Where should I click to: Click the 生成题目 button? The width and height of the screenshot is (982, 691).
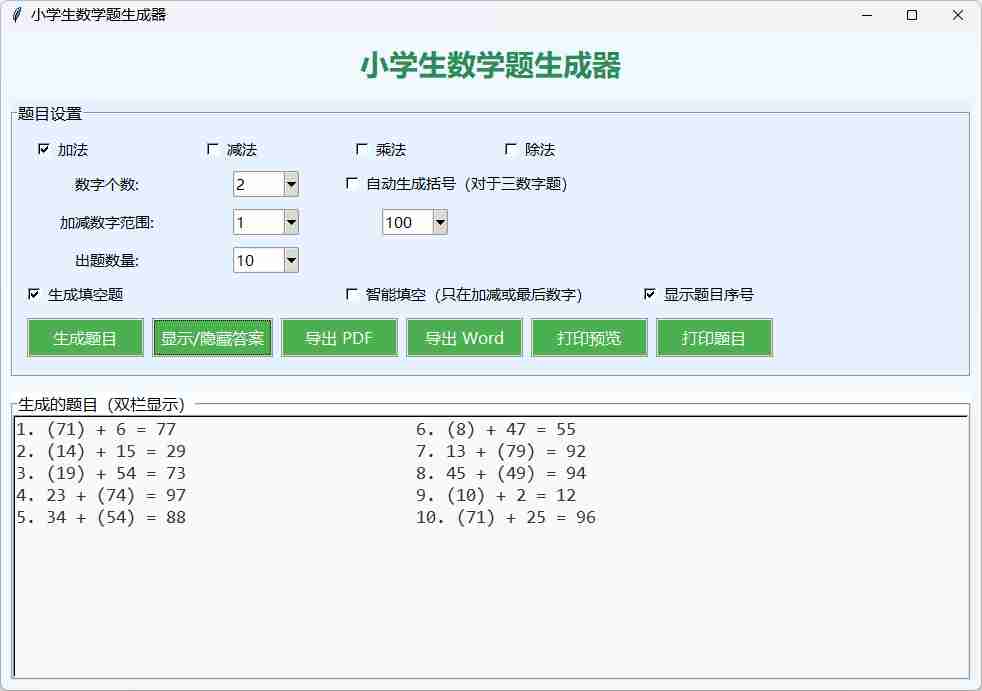tap(85, 338)
